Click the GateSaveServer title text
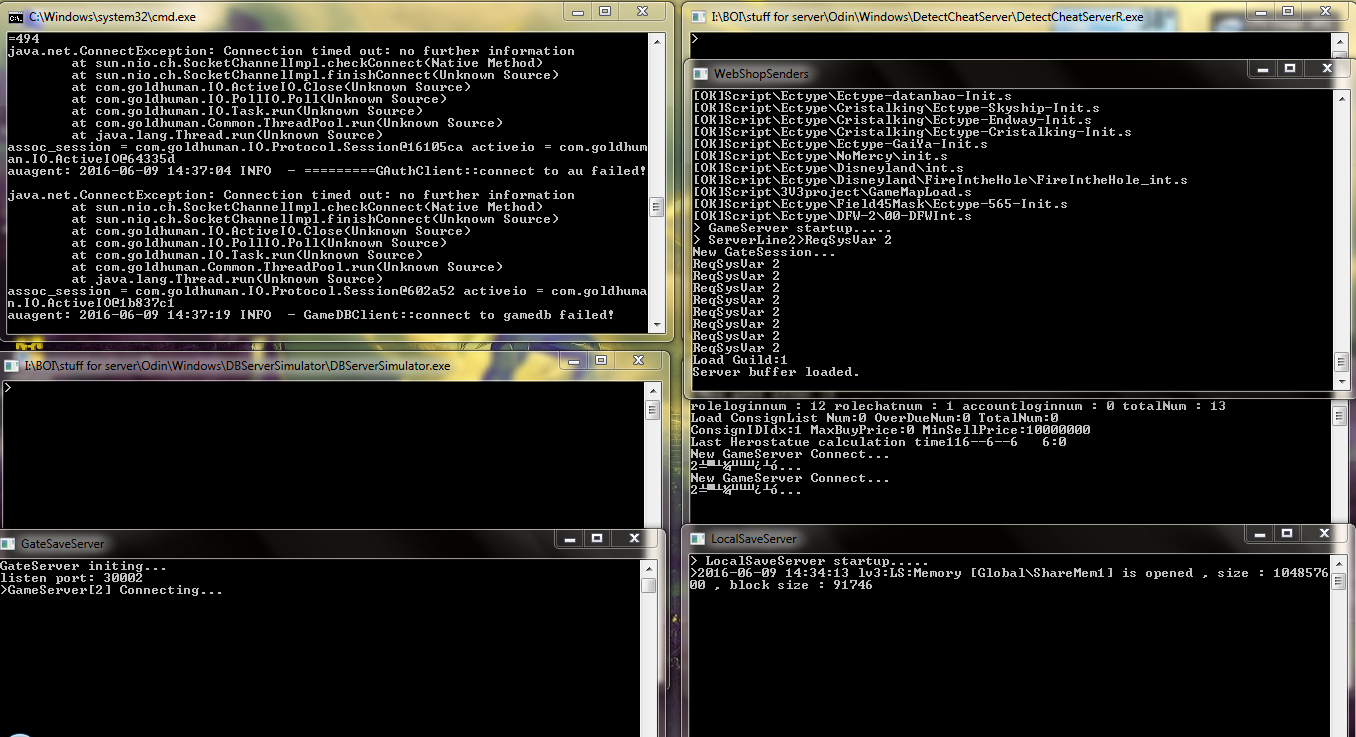Viewport: 1356px width, 737px height. click(63, 544)
